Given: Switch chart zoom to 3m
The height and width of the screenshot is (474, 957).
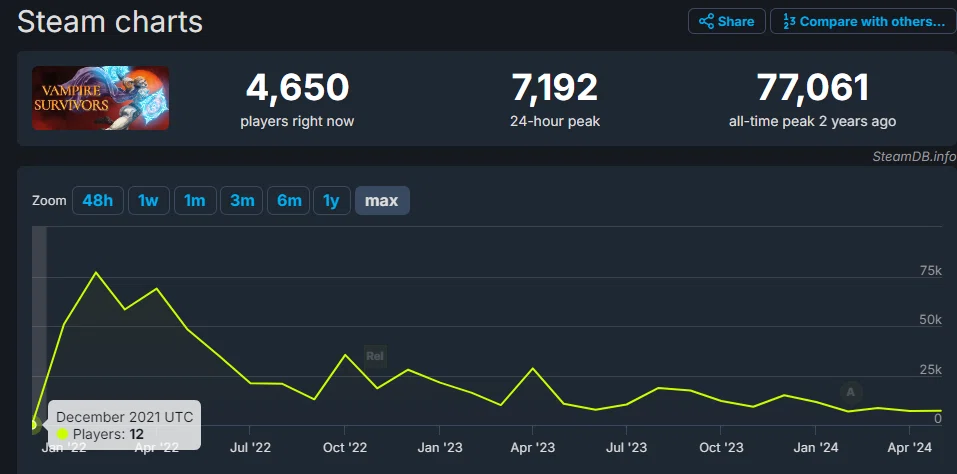Looking at the screenshot, I should point(242,201).
